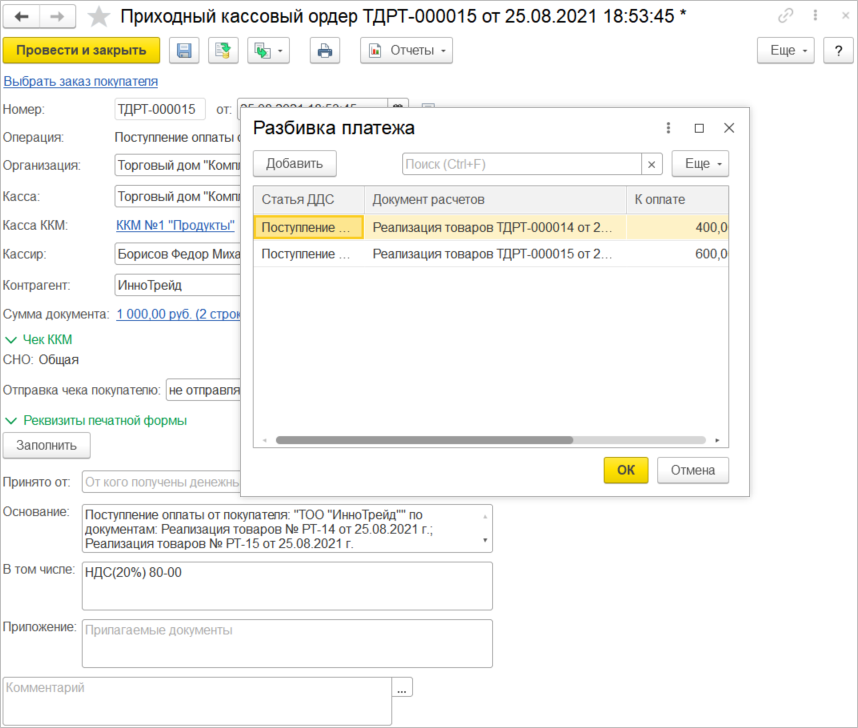Click the К оплате column header

click(677, 200)
